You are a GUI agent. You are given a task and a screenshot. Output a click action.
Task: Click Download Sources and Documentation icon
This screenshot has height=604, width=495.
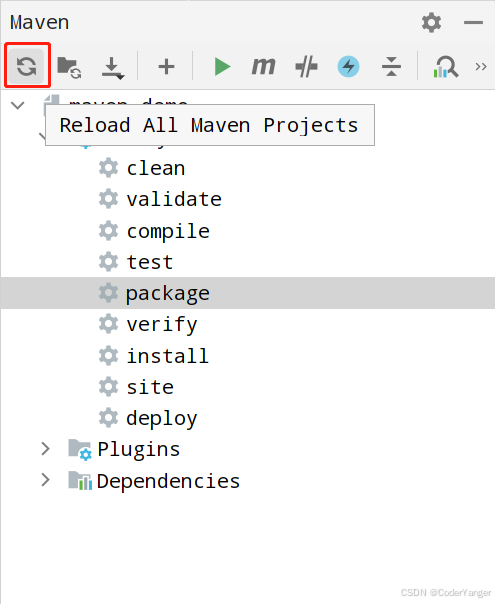[x=113, y=68]
